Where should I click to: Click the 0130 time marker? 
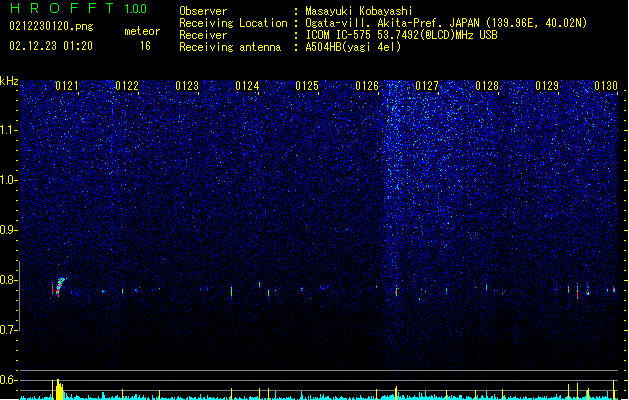pos(606,86)
